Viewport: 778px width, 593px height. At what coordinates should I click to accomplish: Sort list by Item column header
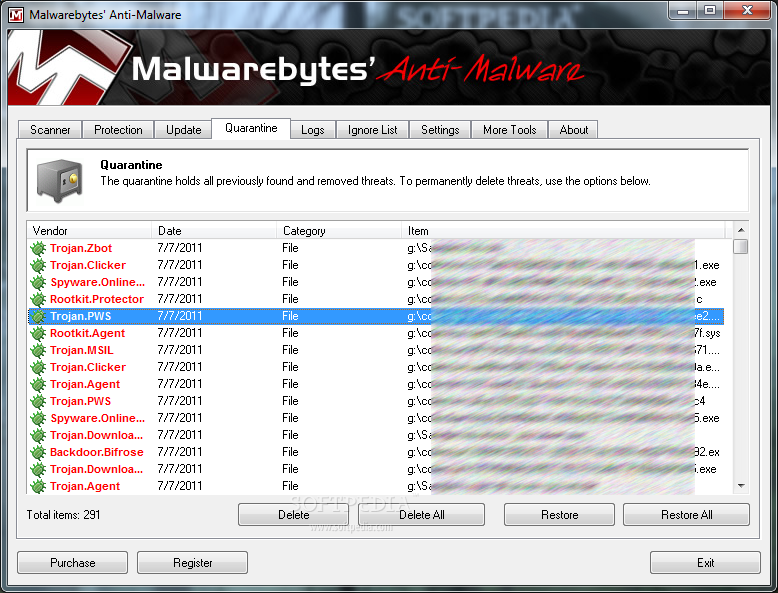click(563, 231)
